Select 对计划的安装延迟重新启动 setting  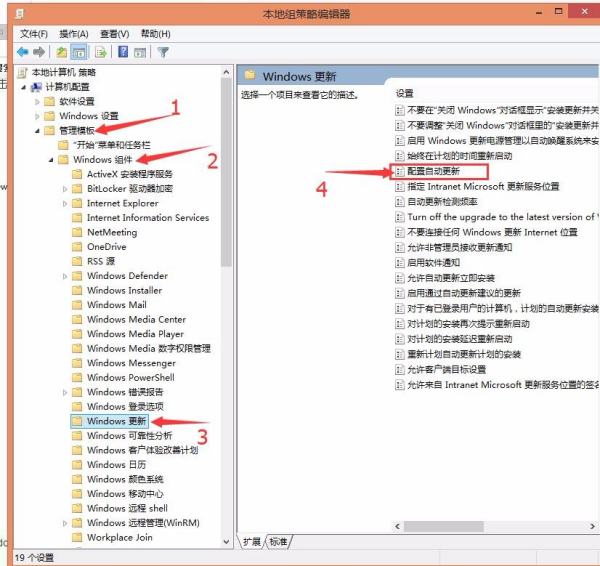(460, 339)
